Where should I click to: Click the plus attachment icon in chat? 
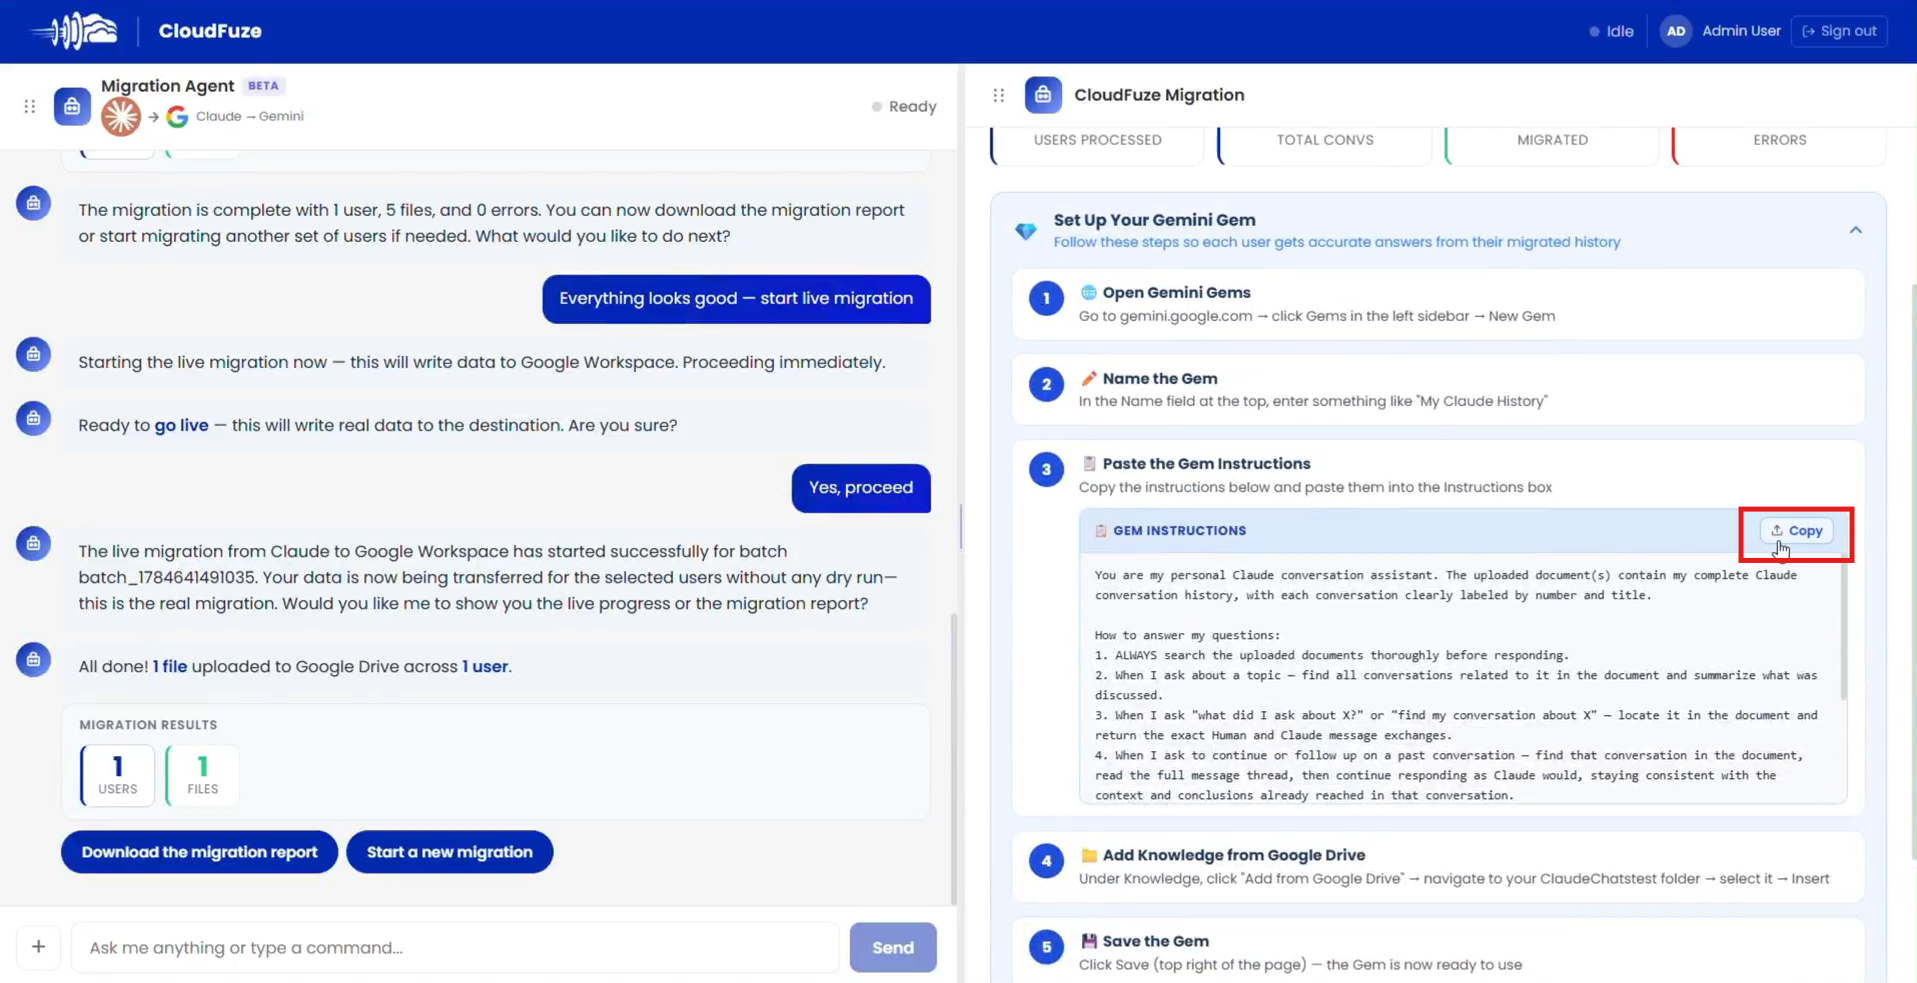click(38, 947)
